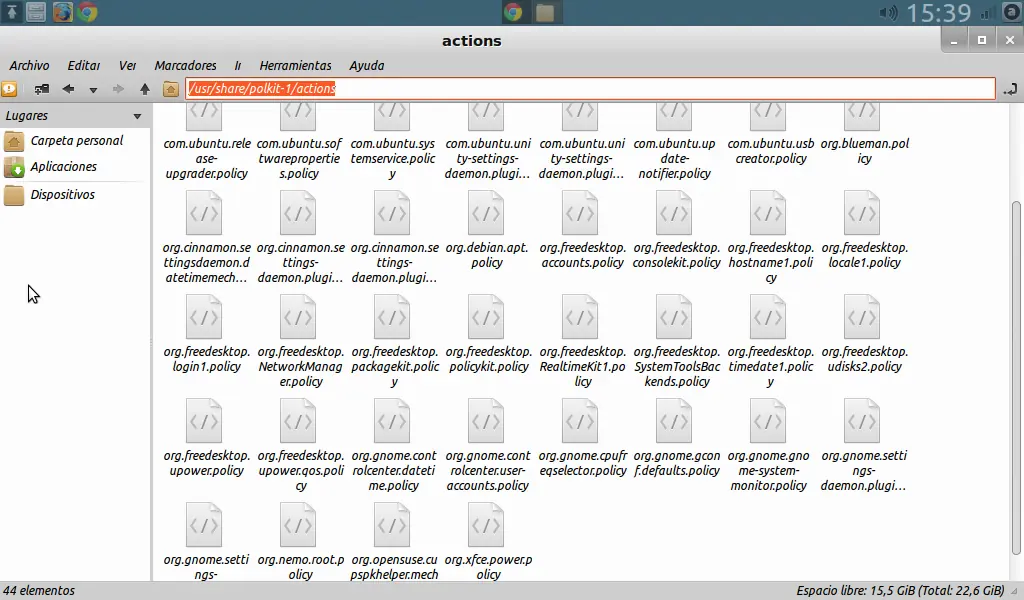Select org.xfce.power.policy file icon

(486, 524)
